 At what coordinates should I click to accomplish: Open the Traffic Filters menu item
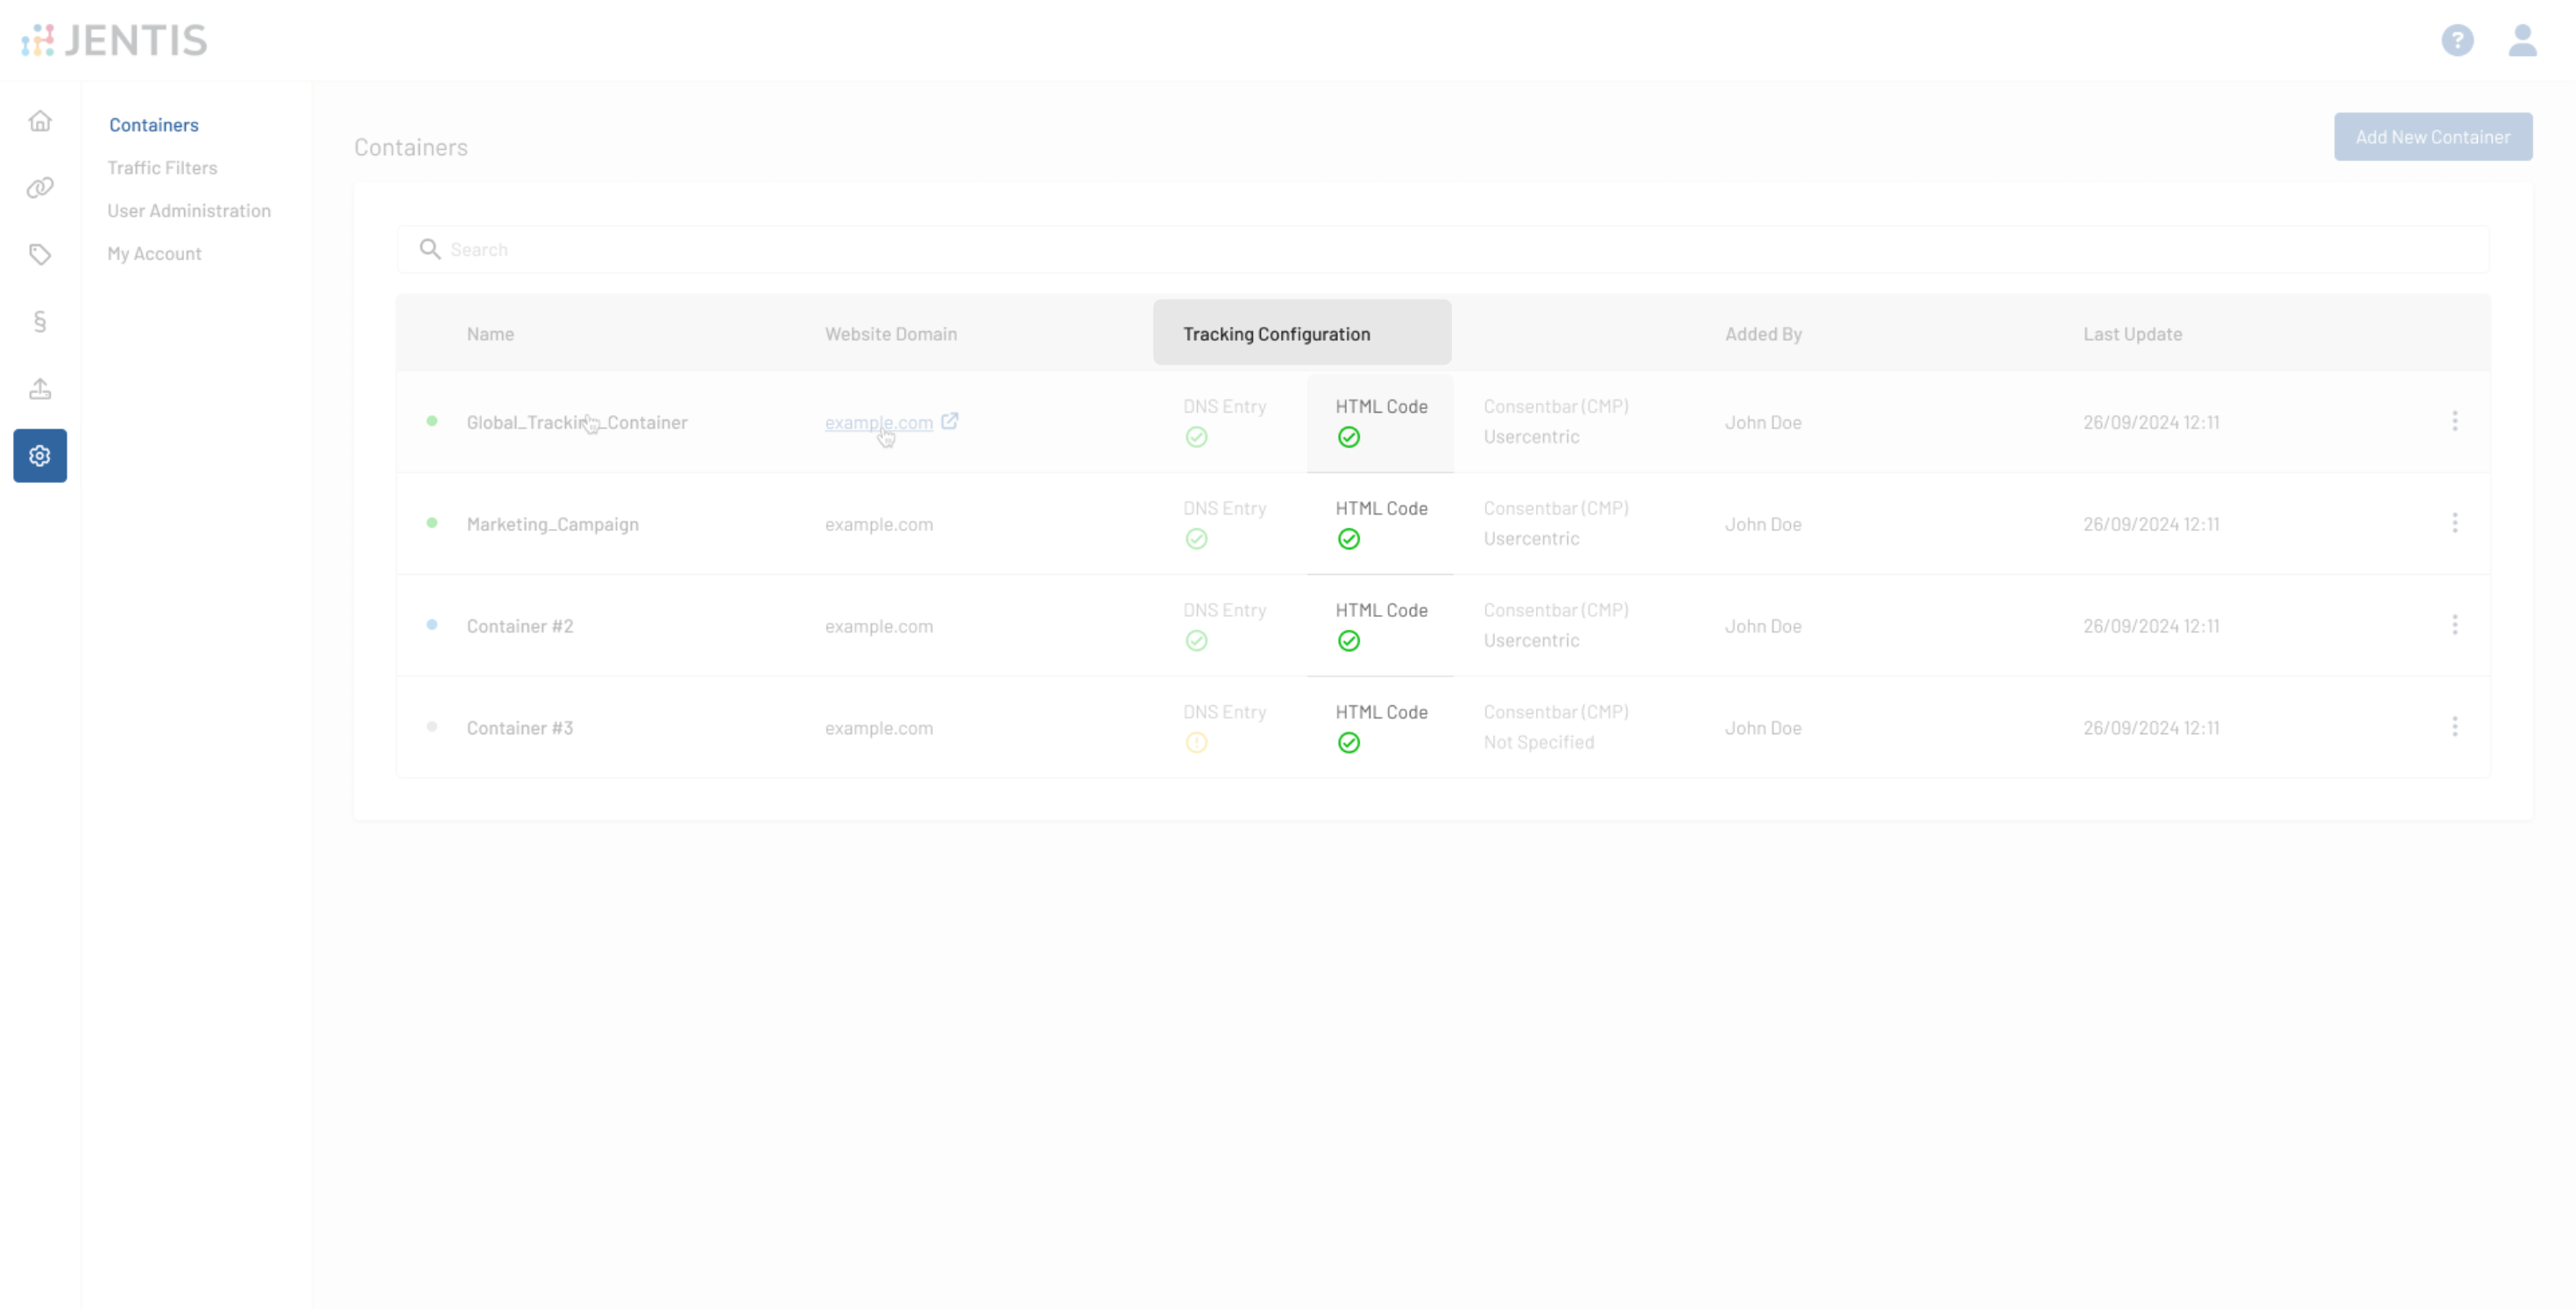(160, 166)
